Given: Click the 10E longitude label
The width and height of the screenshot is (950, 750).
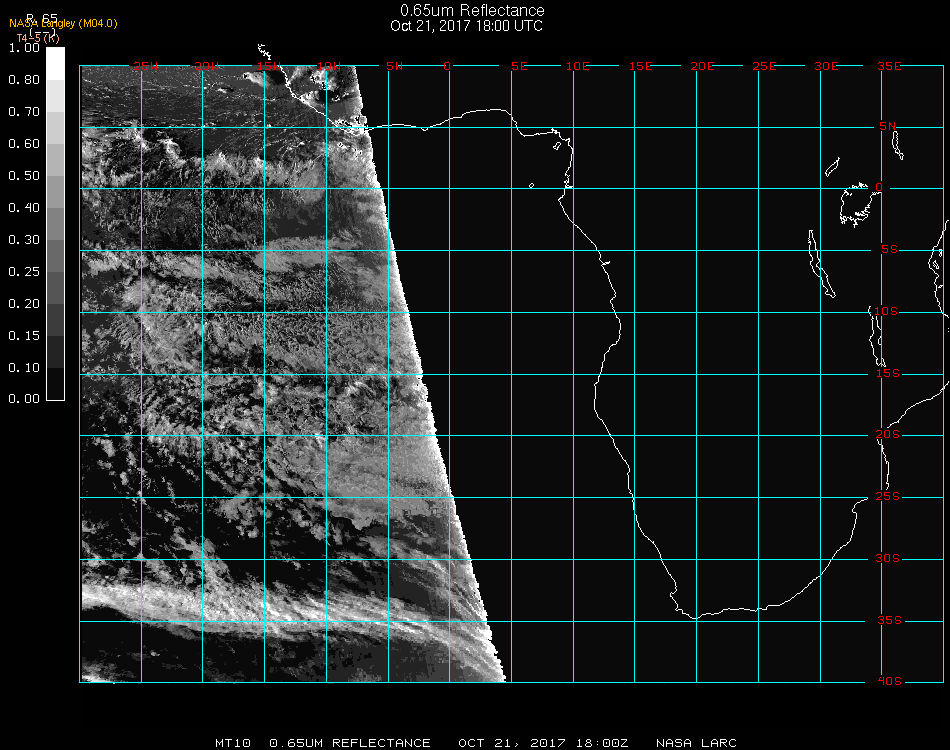Looking at the screenshot, I should tap(577, 66).
